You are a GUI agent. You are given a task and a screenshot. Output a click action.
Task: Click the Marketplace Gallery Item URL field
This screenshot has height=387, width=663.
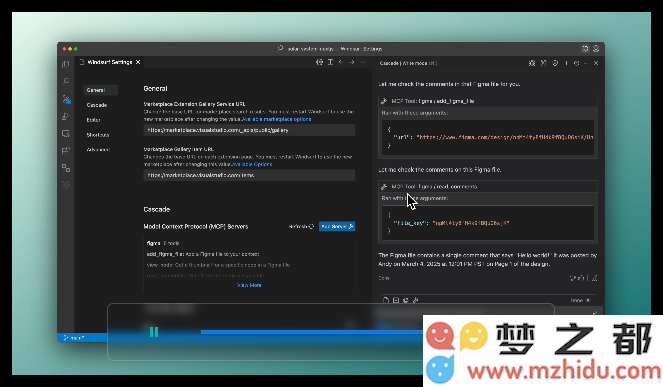click(x=249, y=175)
